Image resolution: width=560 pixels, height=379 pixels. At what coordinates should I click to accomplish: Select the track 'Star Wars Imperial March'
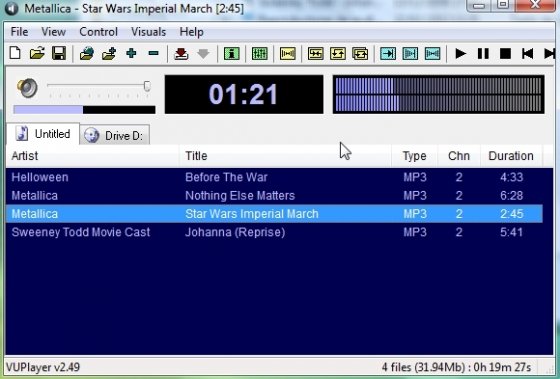point(252,214)
